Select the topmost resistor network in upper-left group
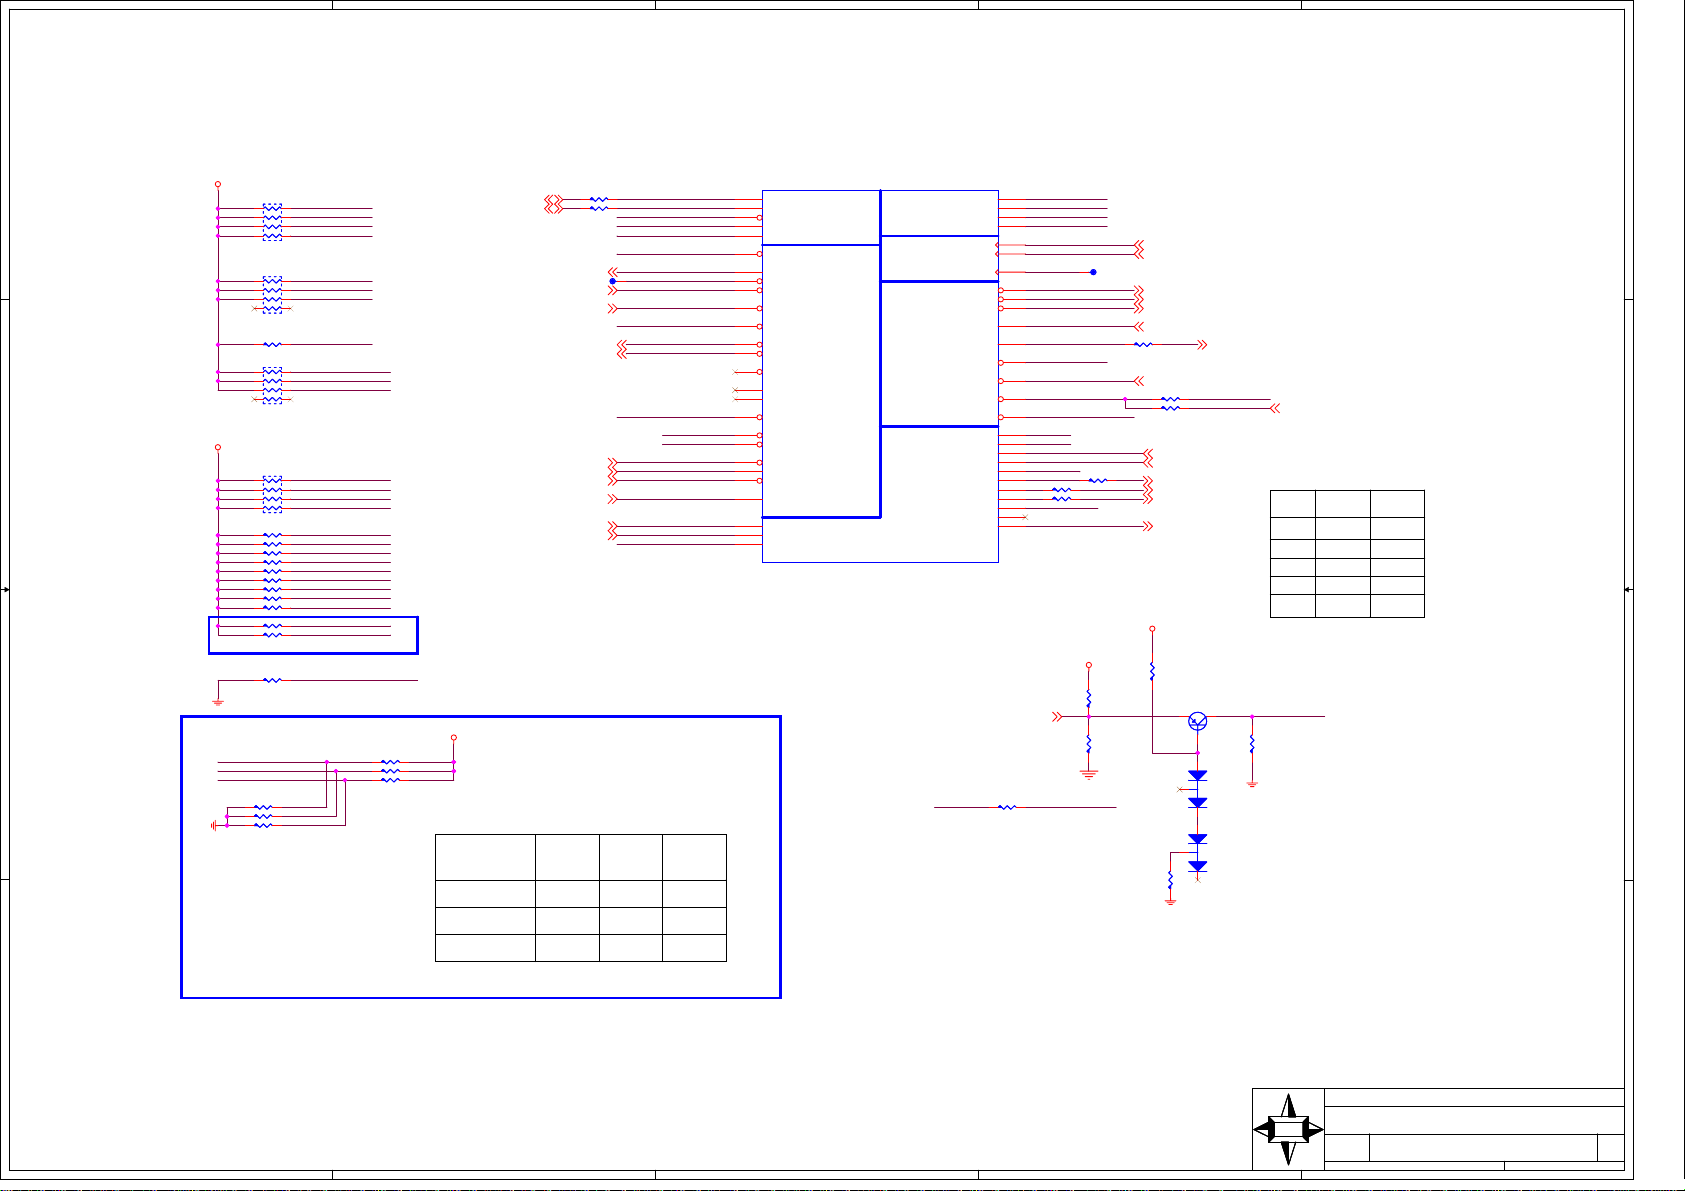Screen dimensions: 1685x1191 pos(272,222)
